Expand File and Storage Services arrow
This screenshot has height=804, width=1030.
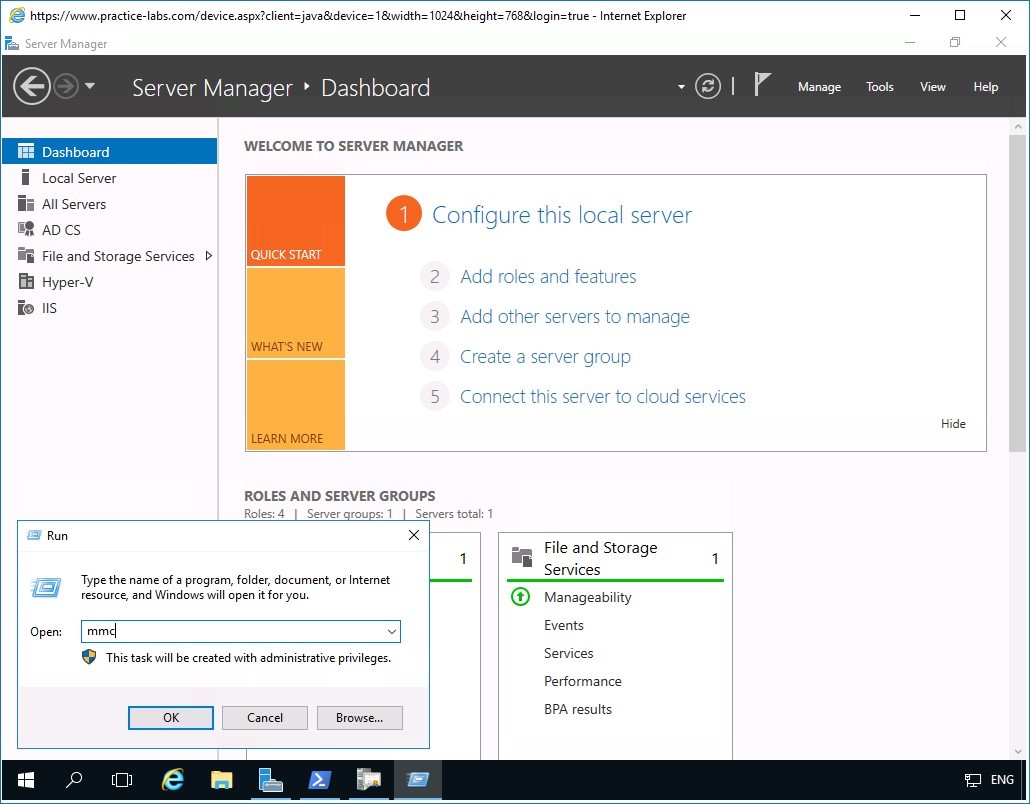(209, 256)
